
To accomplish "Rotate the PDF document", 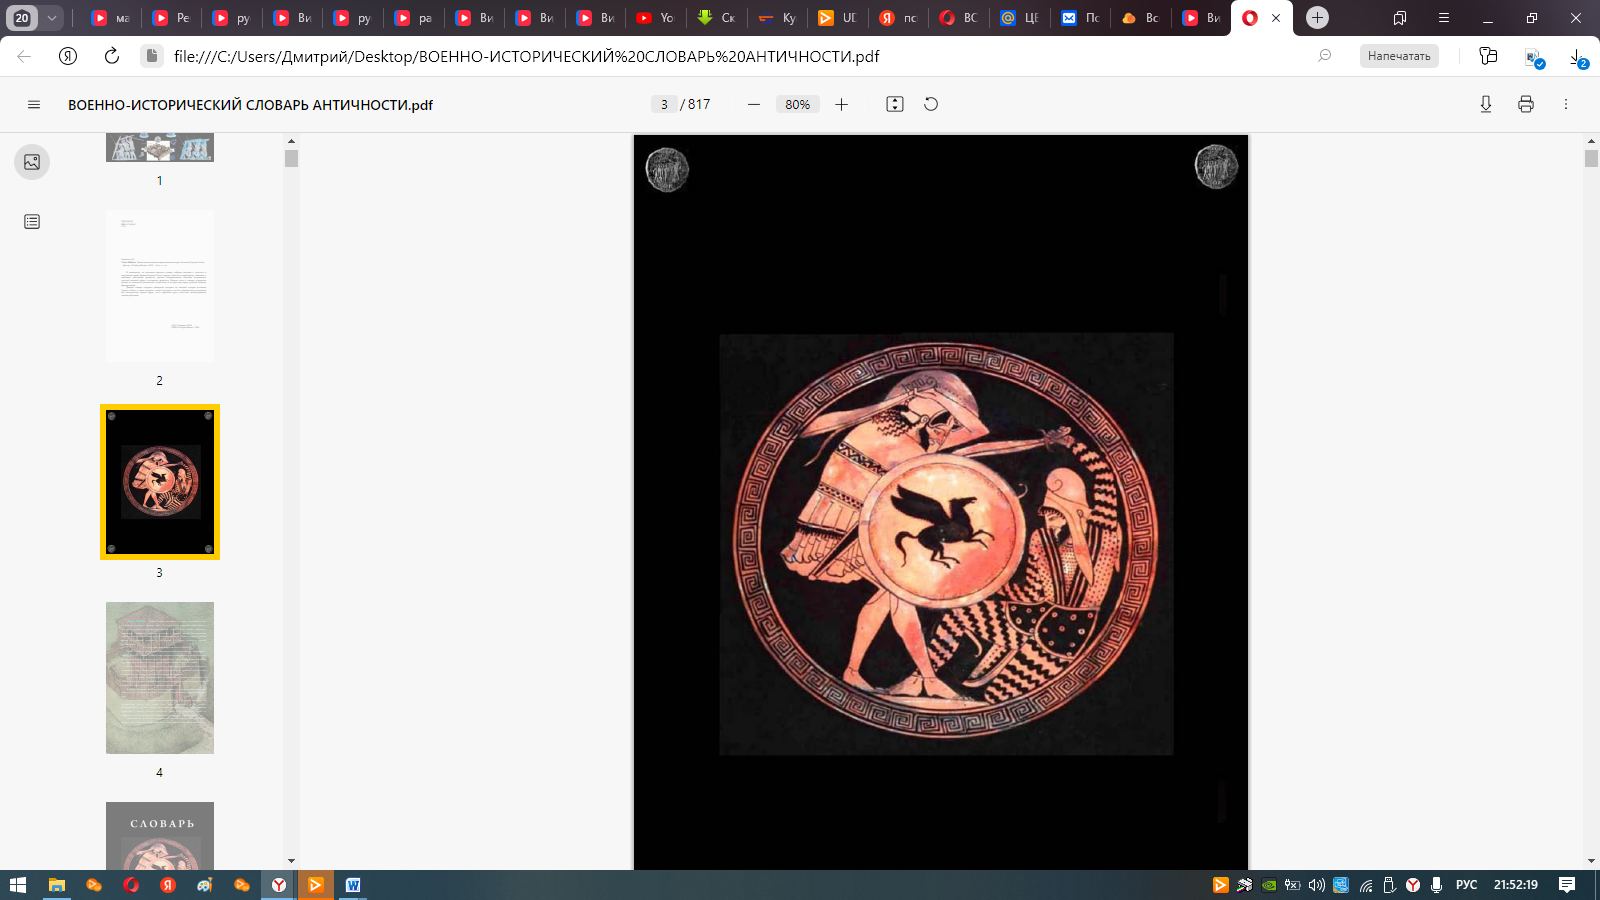I will click(931, 104).
